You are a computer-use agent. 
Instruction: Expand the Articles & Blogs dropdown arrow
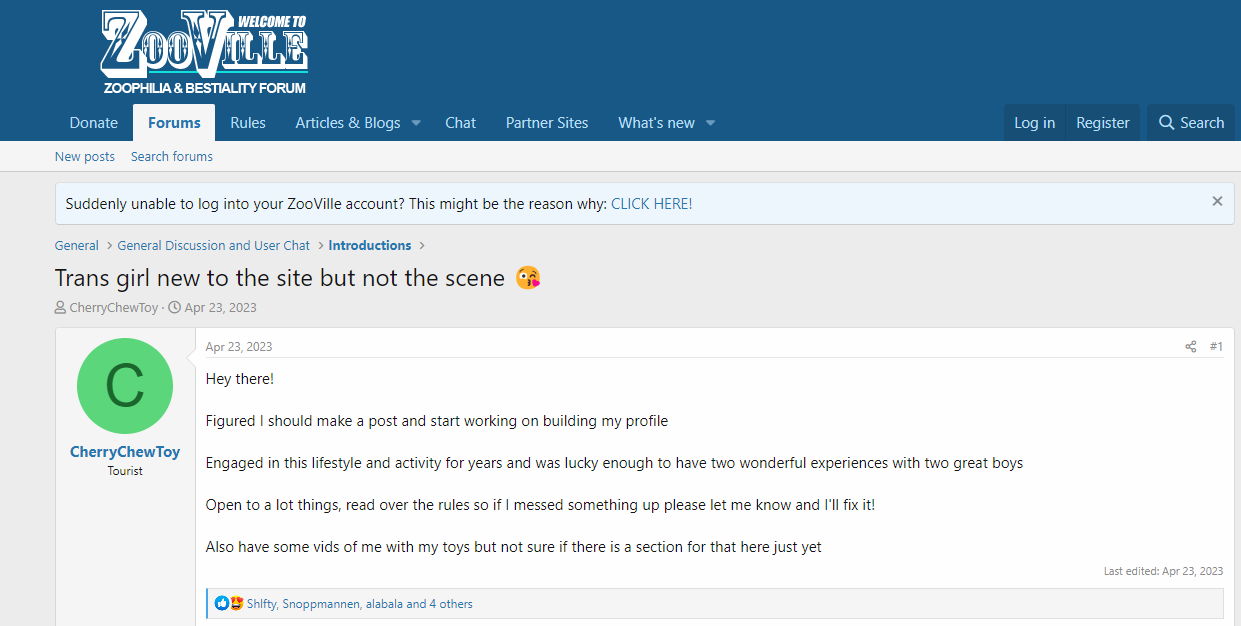(x=417, y=123)
